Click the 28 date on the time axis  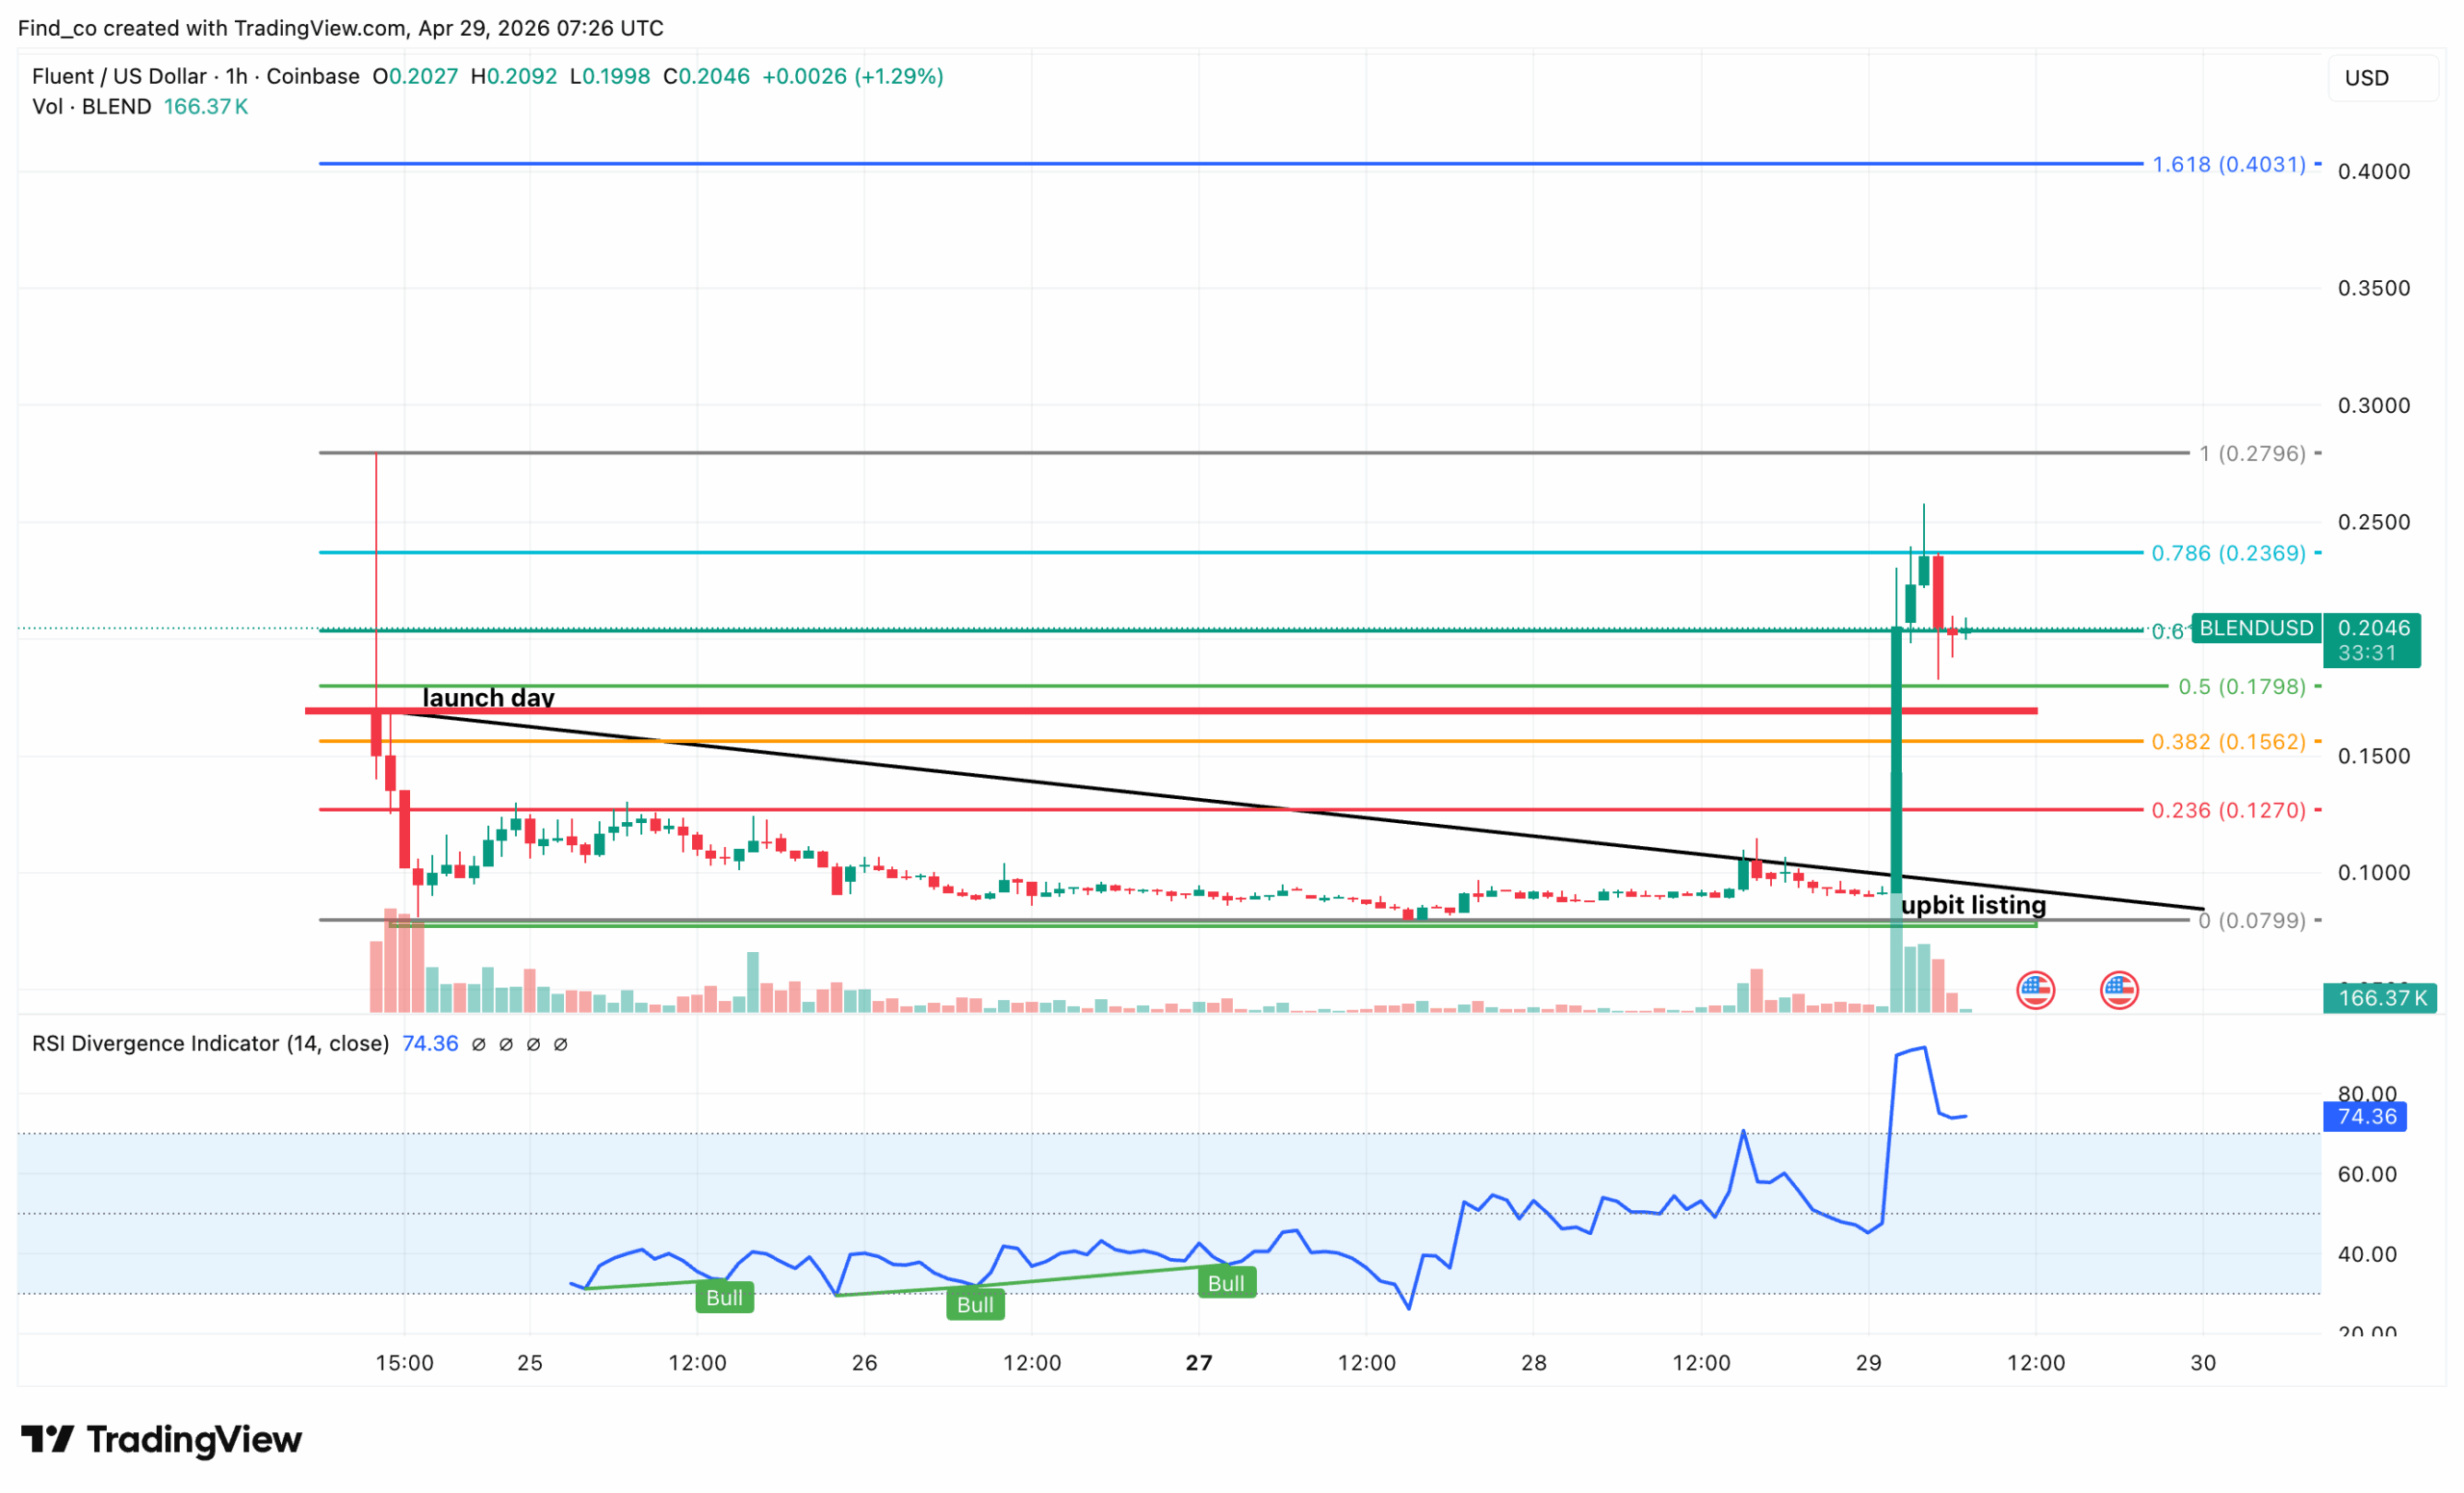(x=1534, y=1363)
